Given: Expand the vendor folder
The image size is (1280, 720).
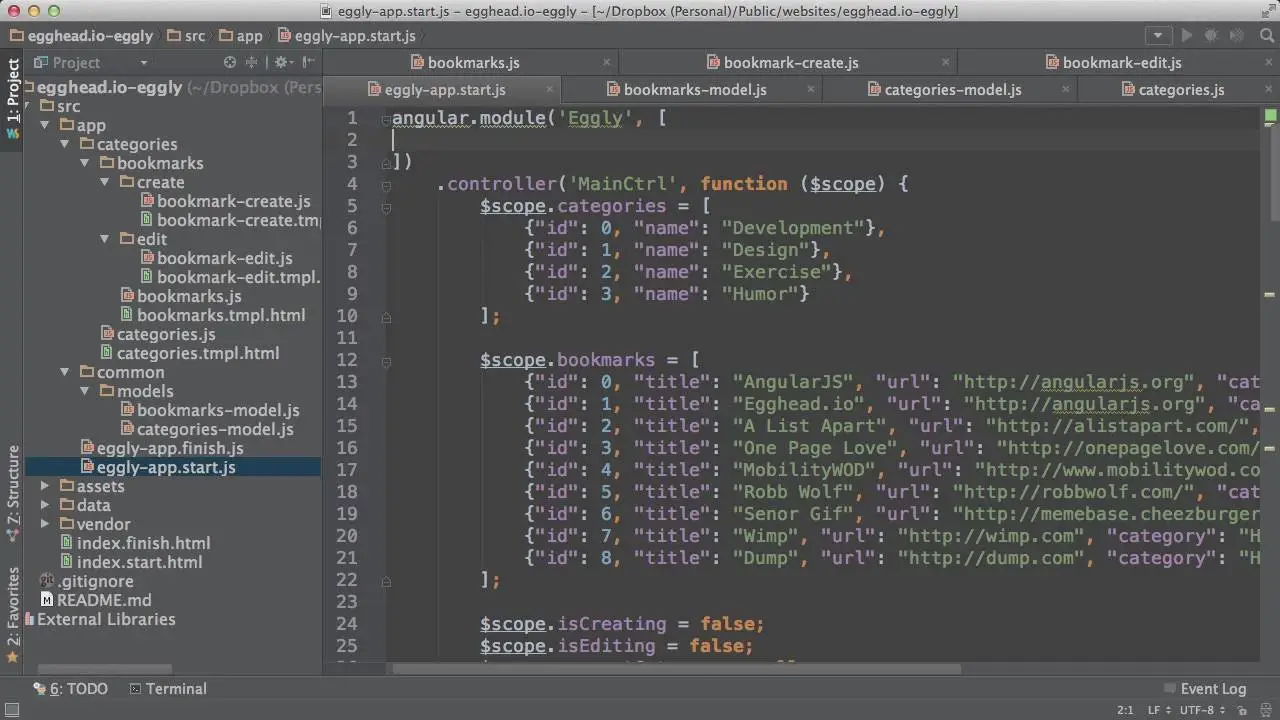Looking at the screenshot, I should tap(45, 524).
